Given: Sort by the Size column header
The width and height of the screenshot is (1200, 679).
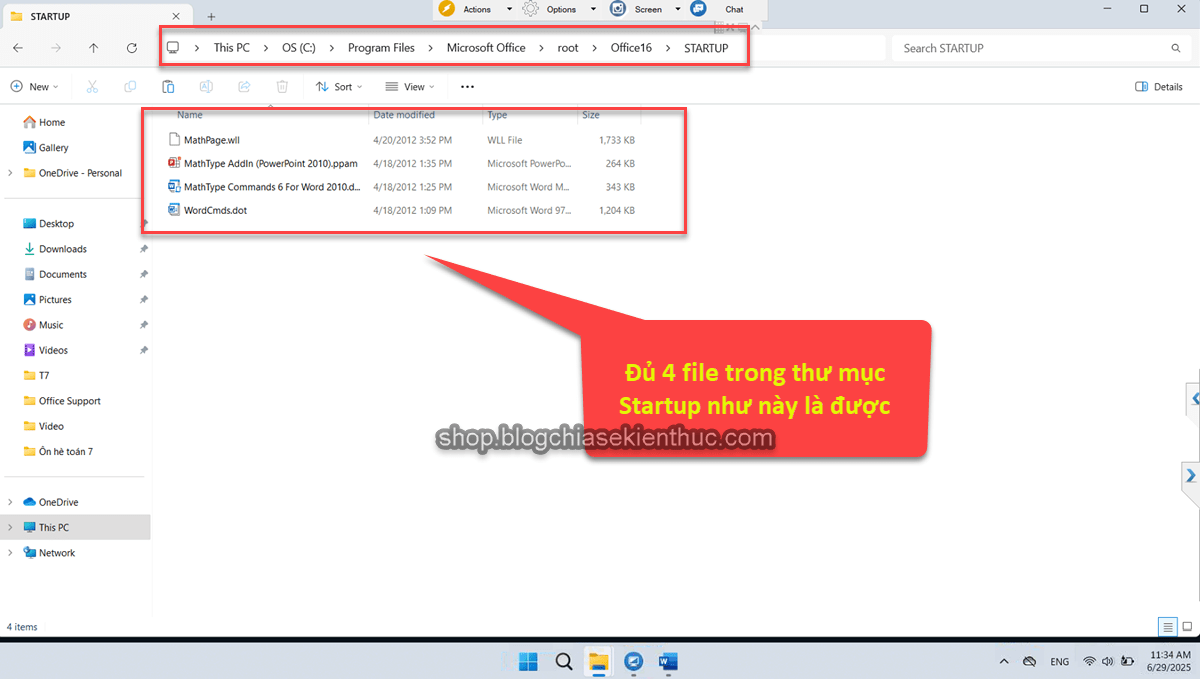Looking at the screenshot, I should (591, 115).
